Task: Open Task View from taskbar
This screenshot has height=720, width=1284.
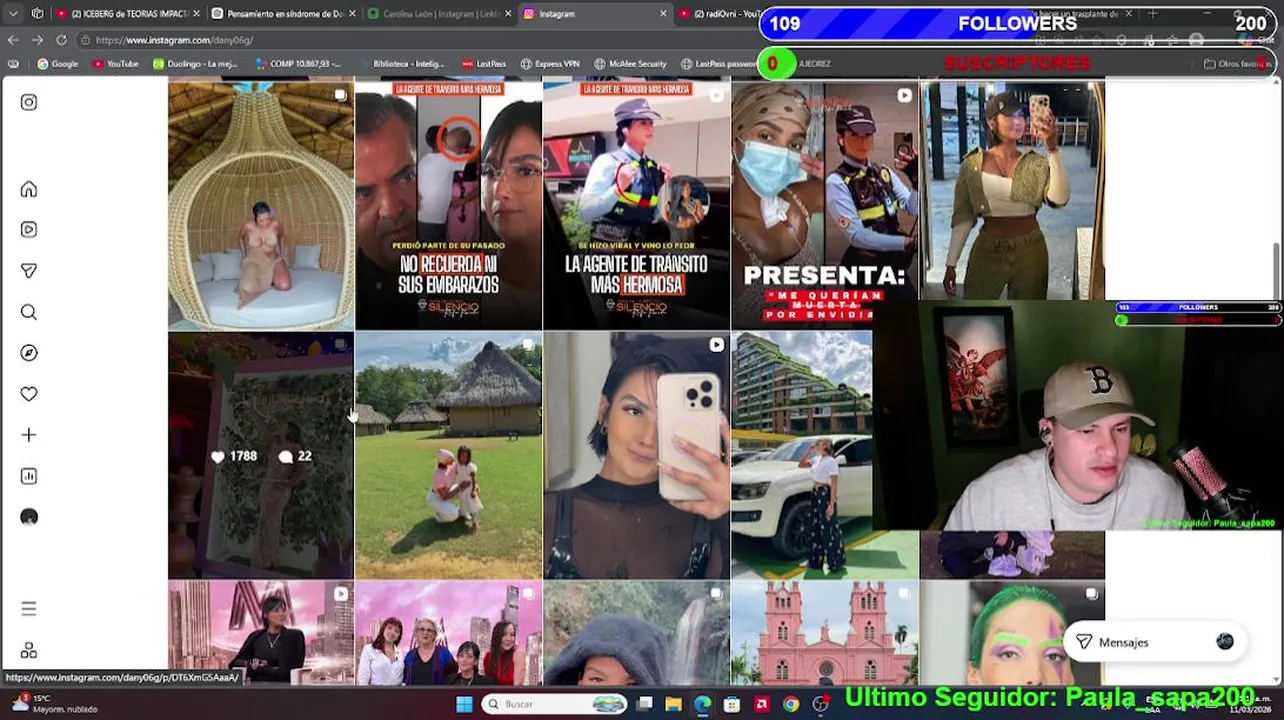Action: [645, 704]
